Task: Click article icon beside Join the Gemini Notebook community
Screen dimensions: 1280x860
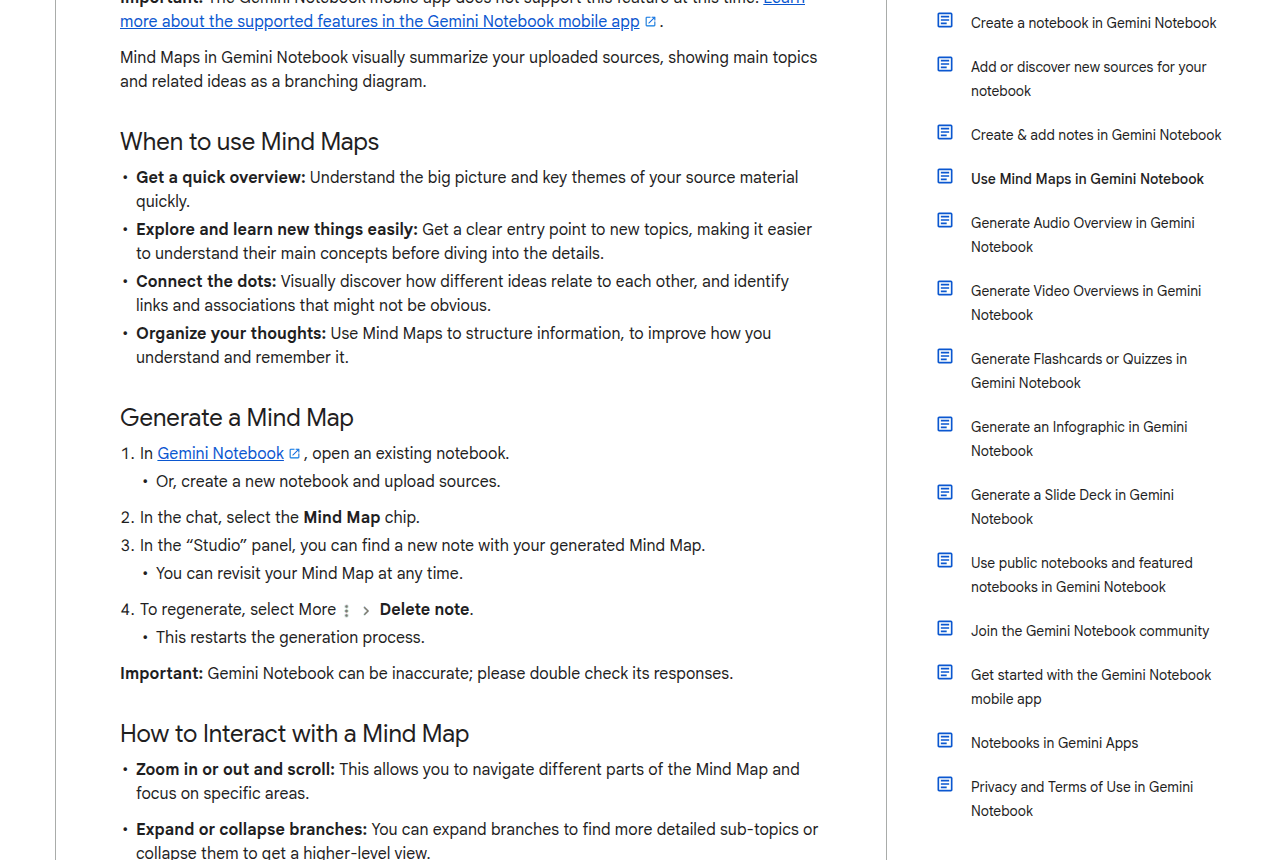Action: click(945, 628)
